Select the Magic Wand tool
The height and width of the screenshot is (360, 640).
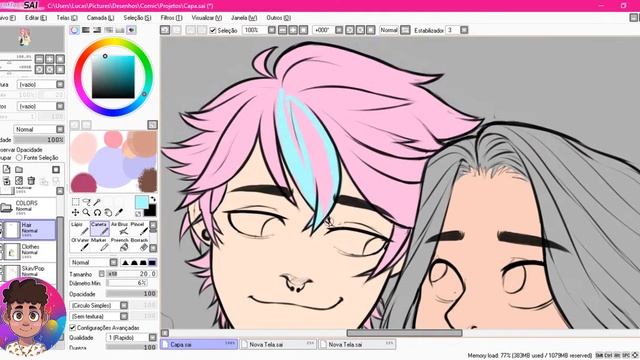pyautogui.click(x=97, y=202)
